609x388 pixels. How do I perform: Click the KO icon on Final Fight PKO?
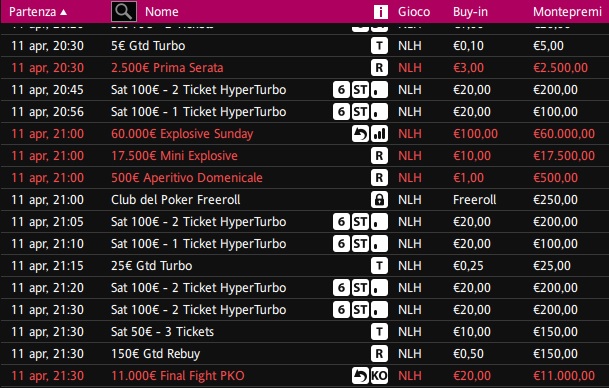tap(379, 376)
